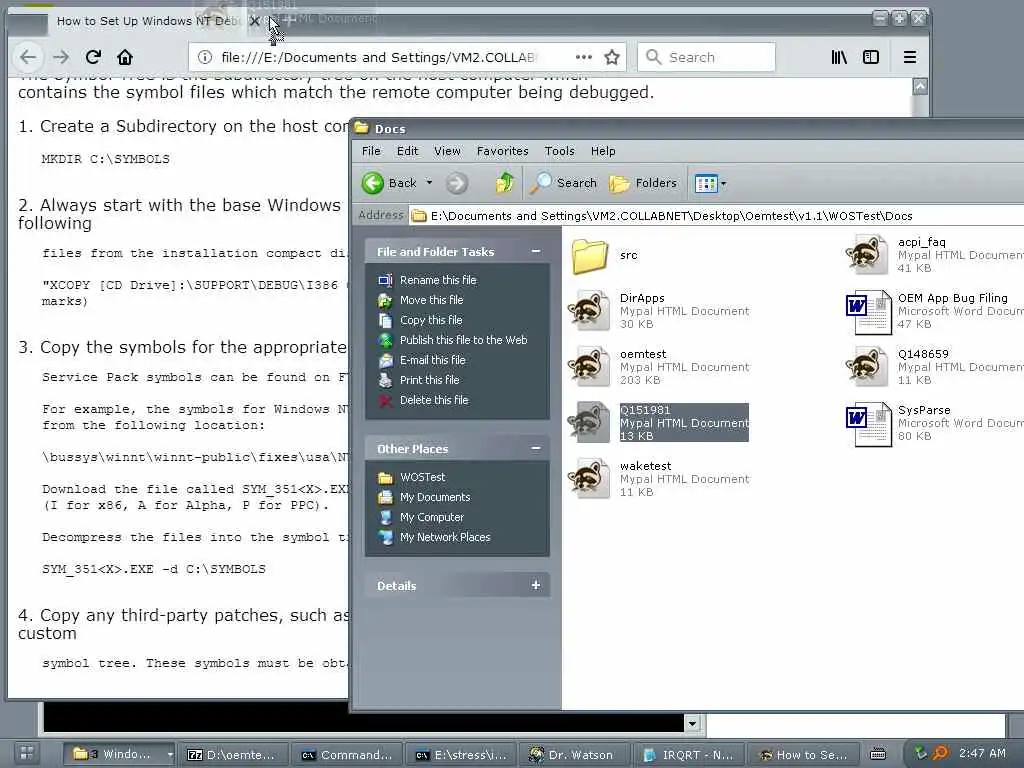
Task: Click 'Copy this file' task
Action: tap(421, 320)
